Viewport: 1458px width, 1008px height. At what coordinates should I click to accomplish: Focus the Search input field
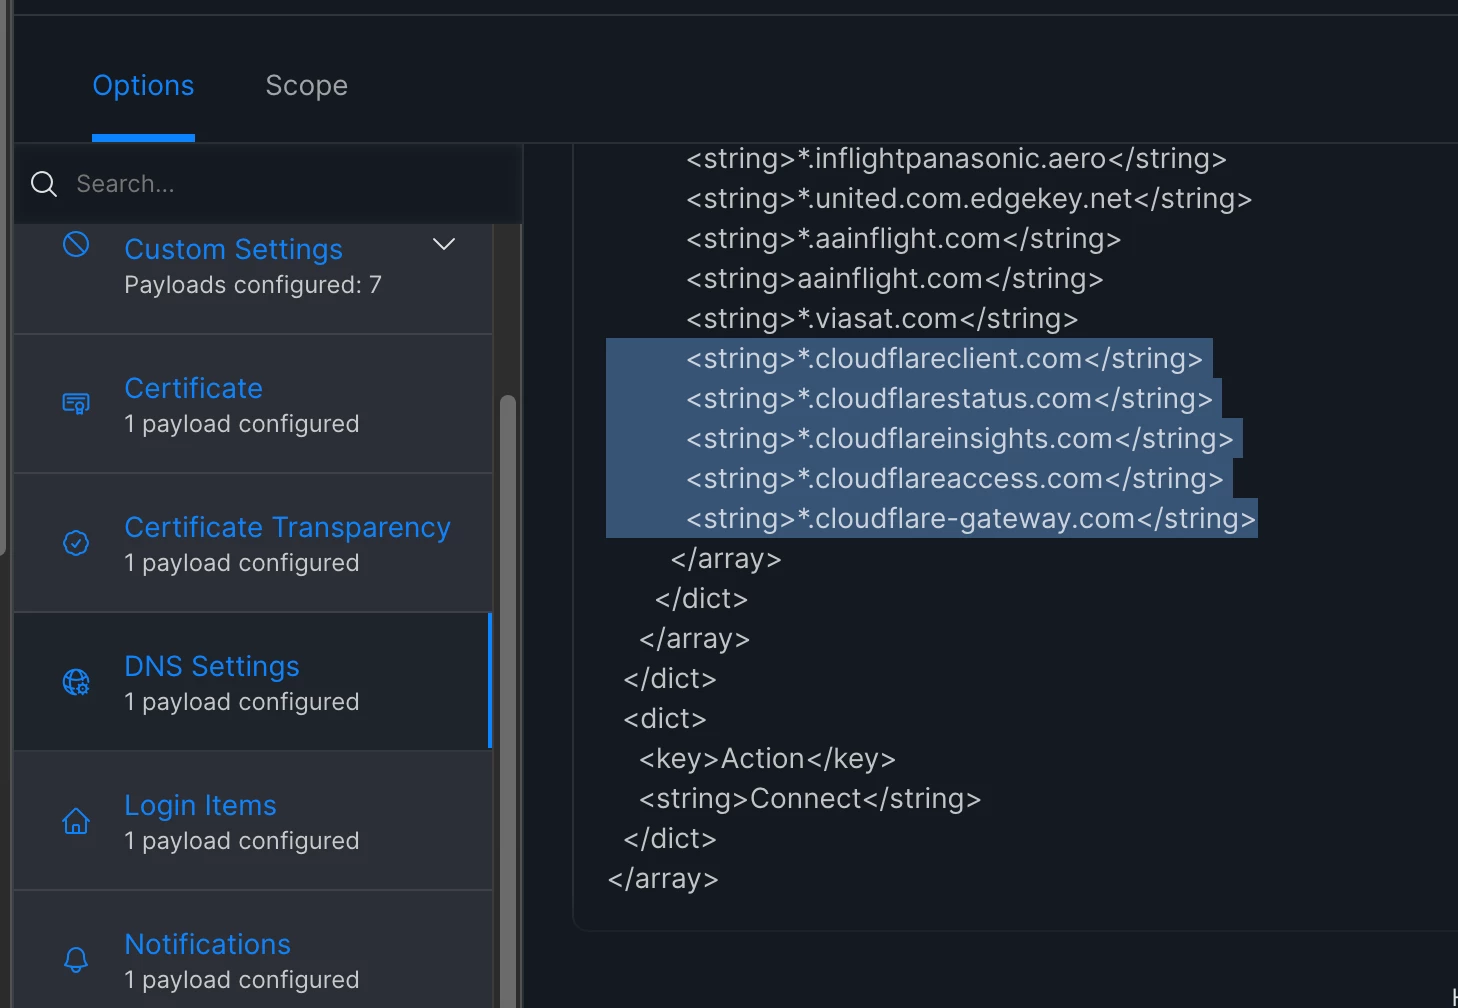coord(268,184)
